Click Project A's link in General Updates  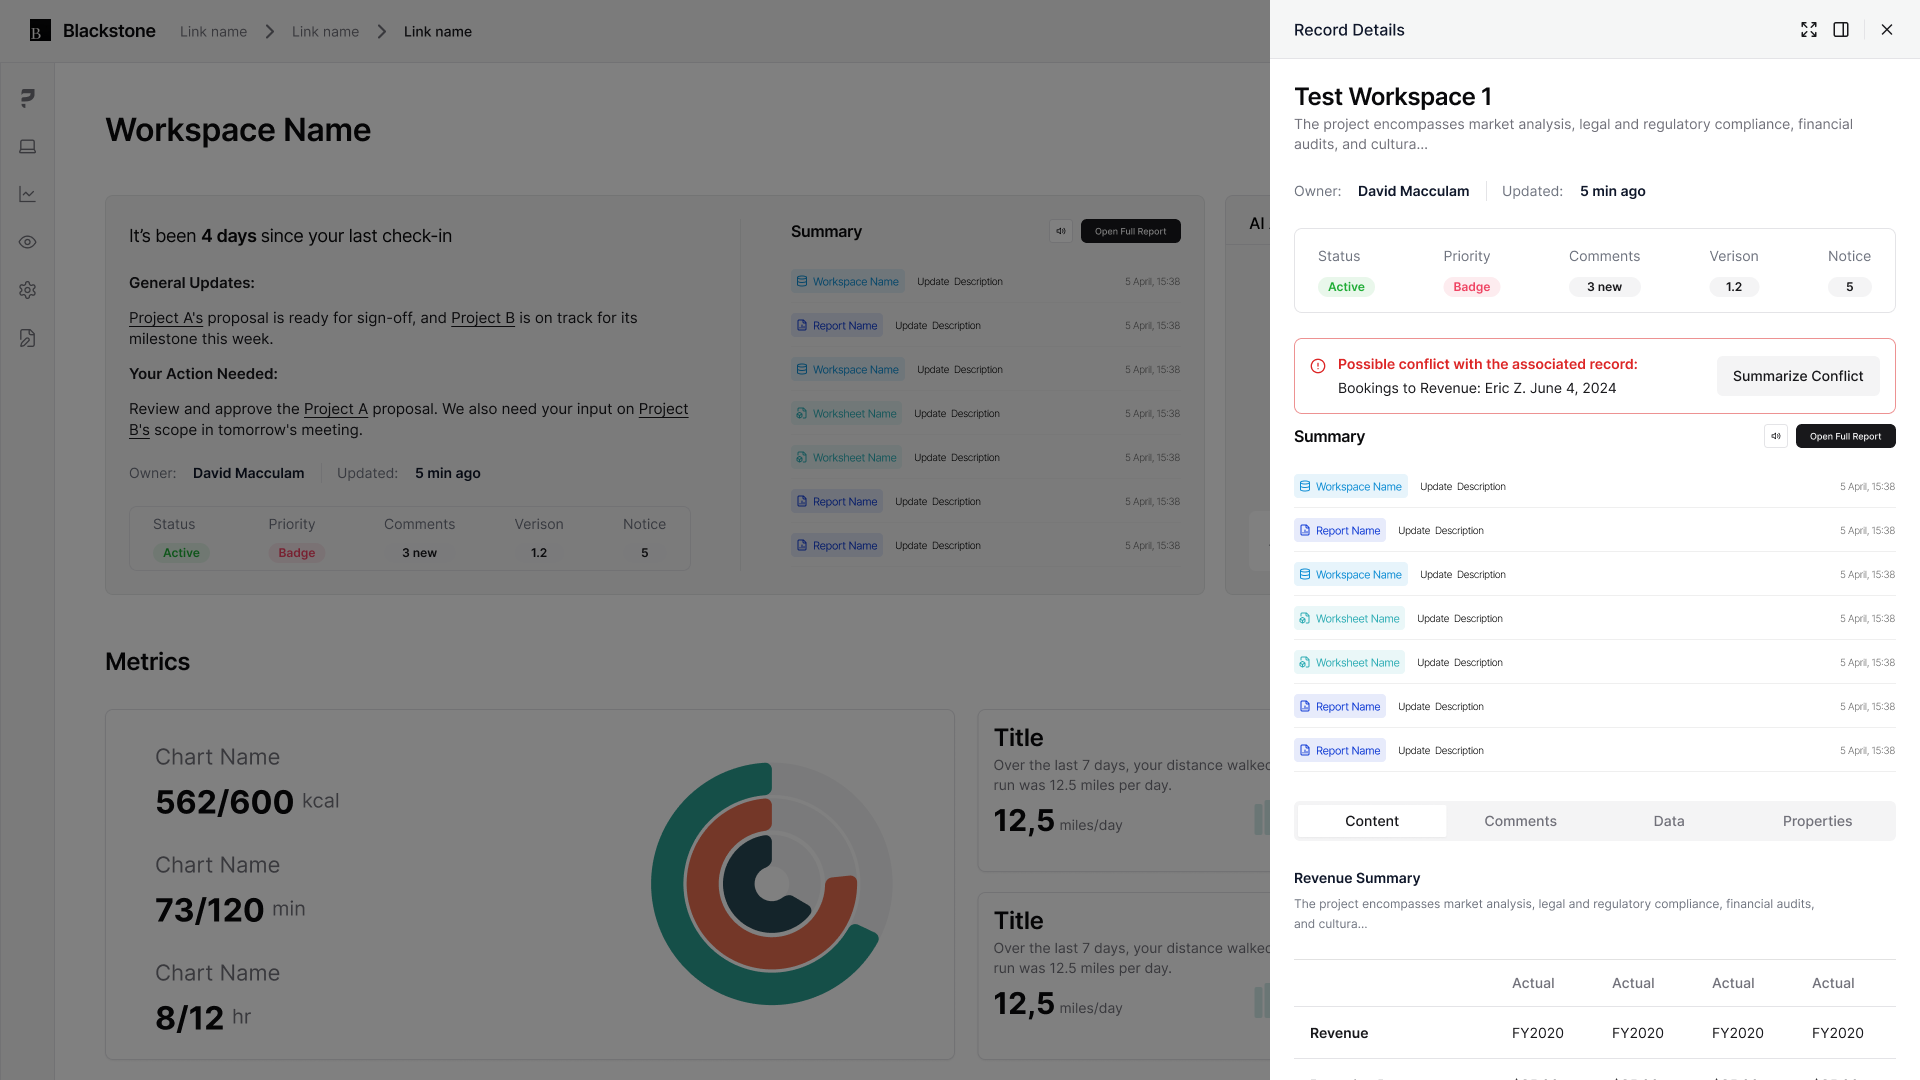pos(166,318)
